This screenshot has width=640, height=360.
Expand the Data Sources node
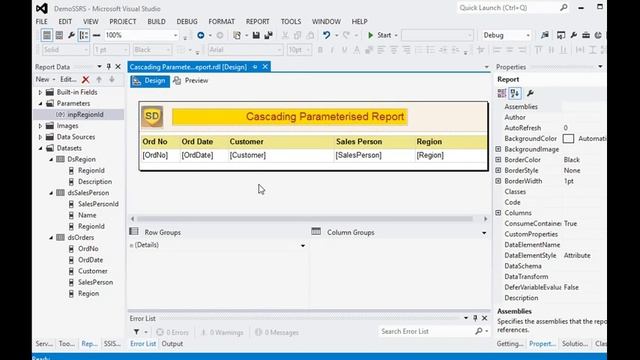[40, 137]
